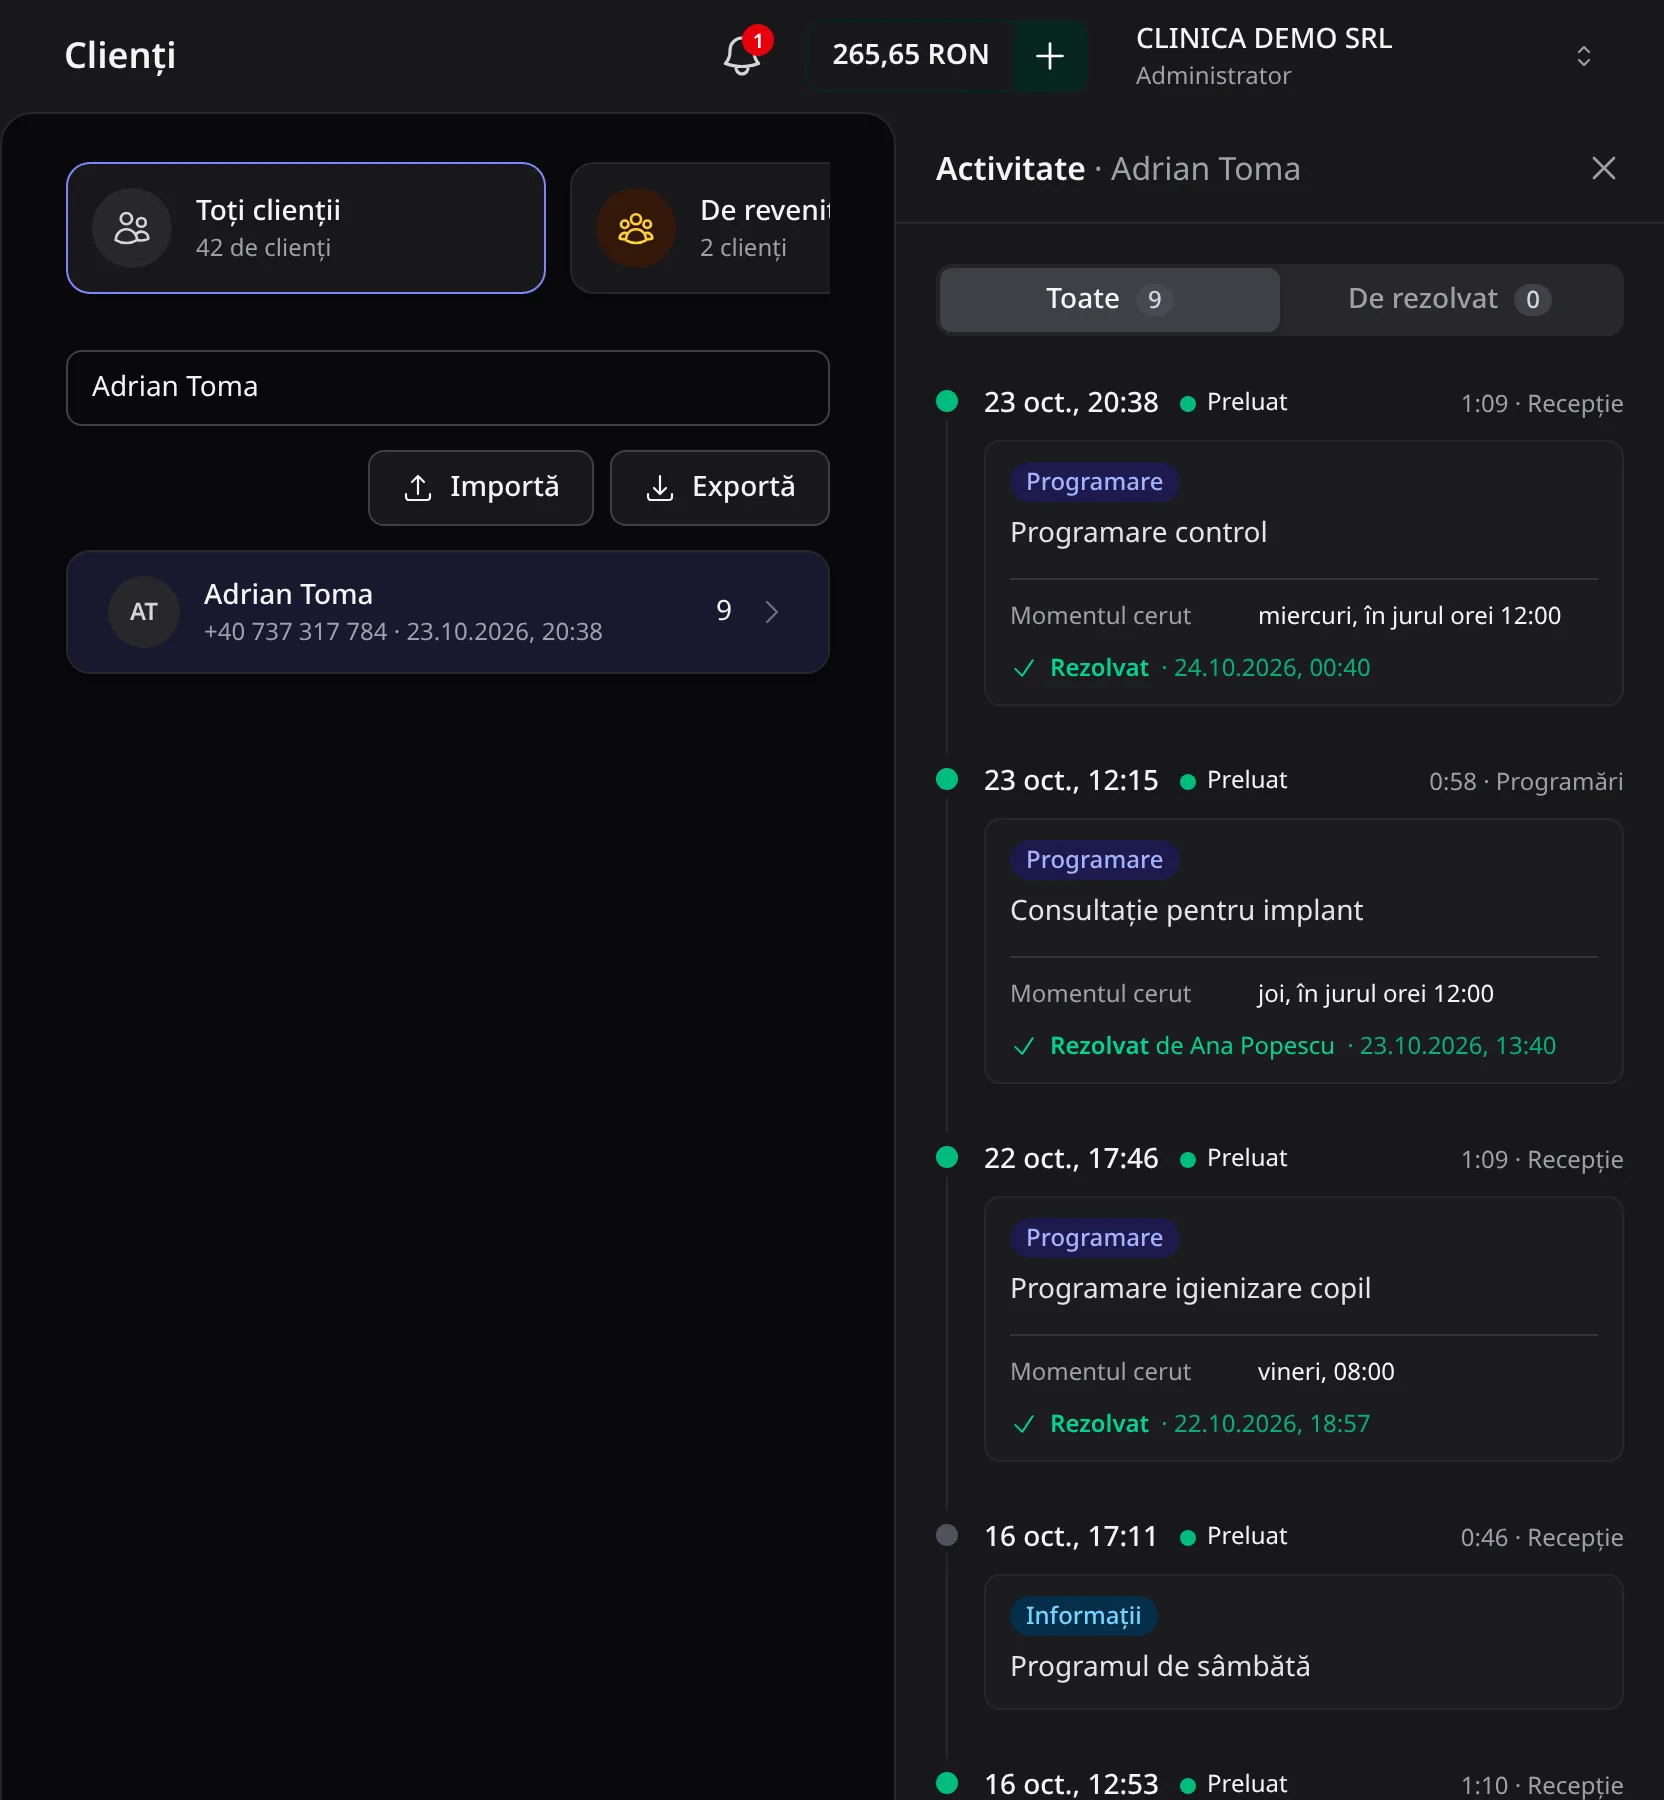Switch to the De rezolvat tab
1664x1800 pixels.
pos(1450,300)
